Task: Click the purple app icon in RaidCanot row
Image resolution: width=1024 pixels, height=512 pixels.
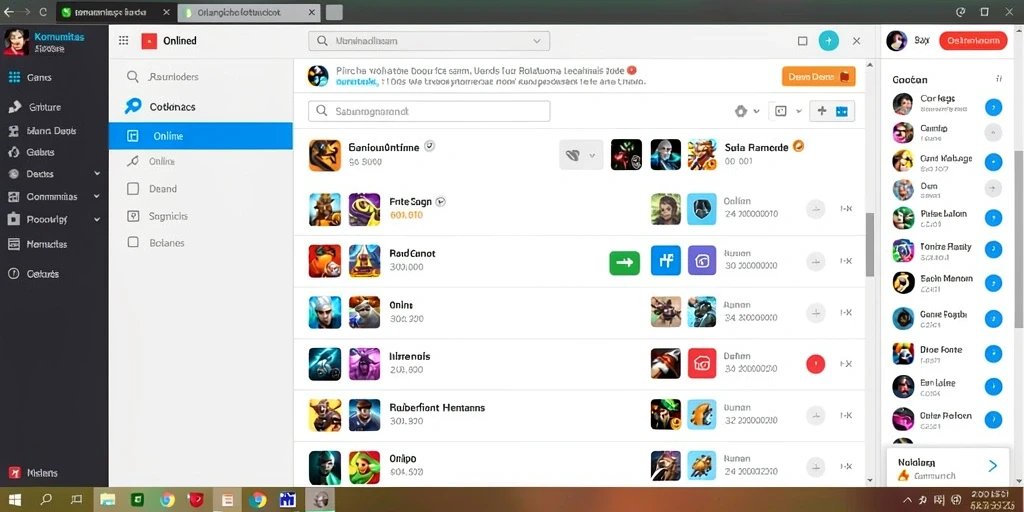Action: tap(702, 261)
